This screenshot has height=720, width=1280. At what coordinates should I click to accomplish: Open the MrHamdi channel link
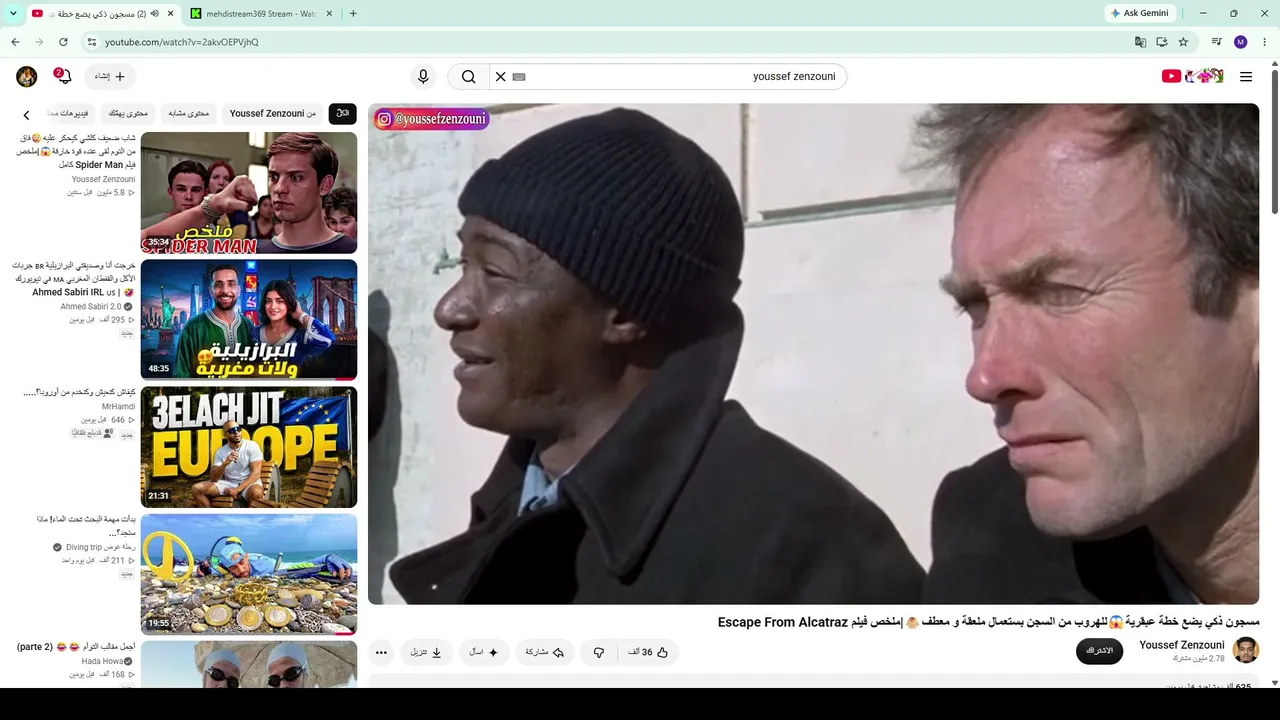point(119,406)
